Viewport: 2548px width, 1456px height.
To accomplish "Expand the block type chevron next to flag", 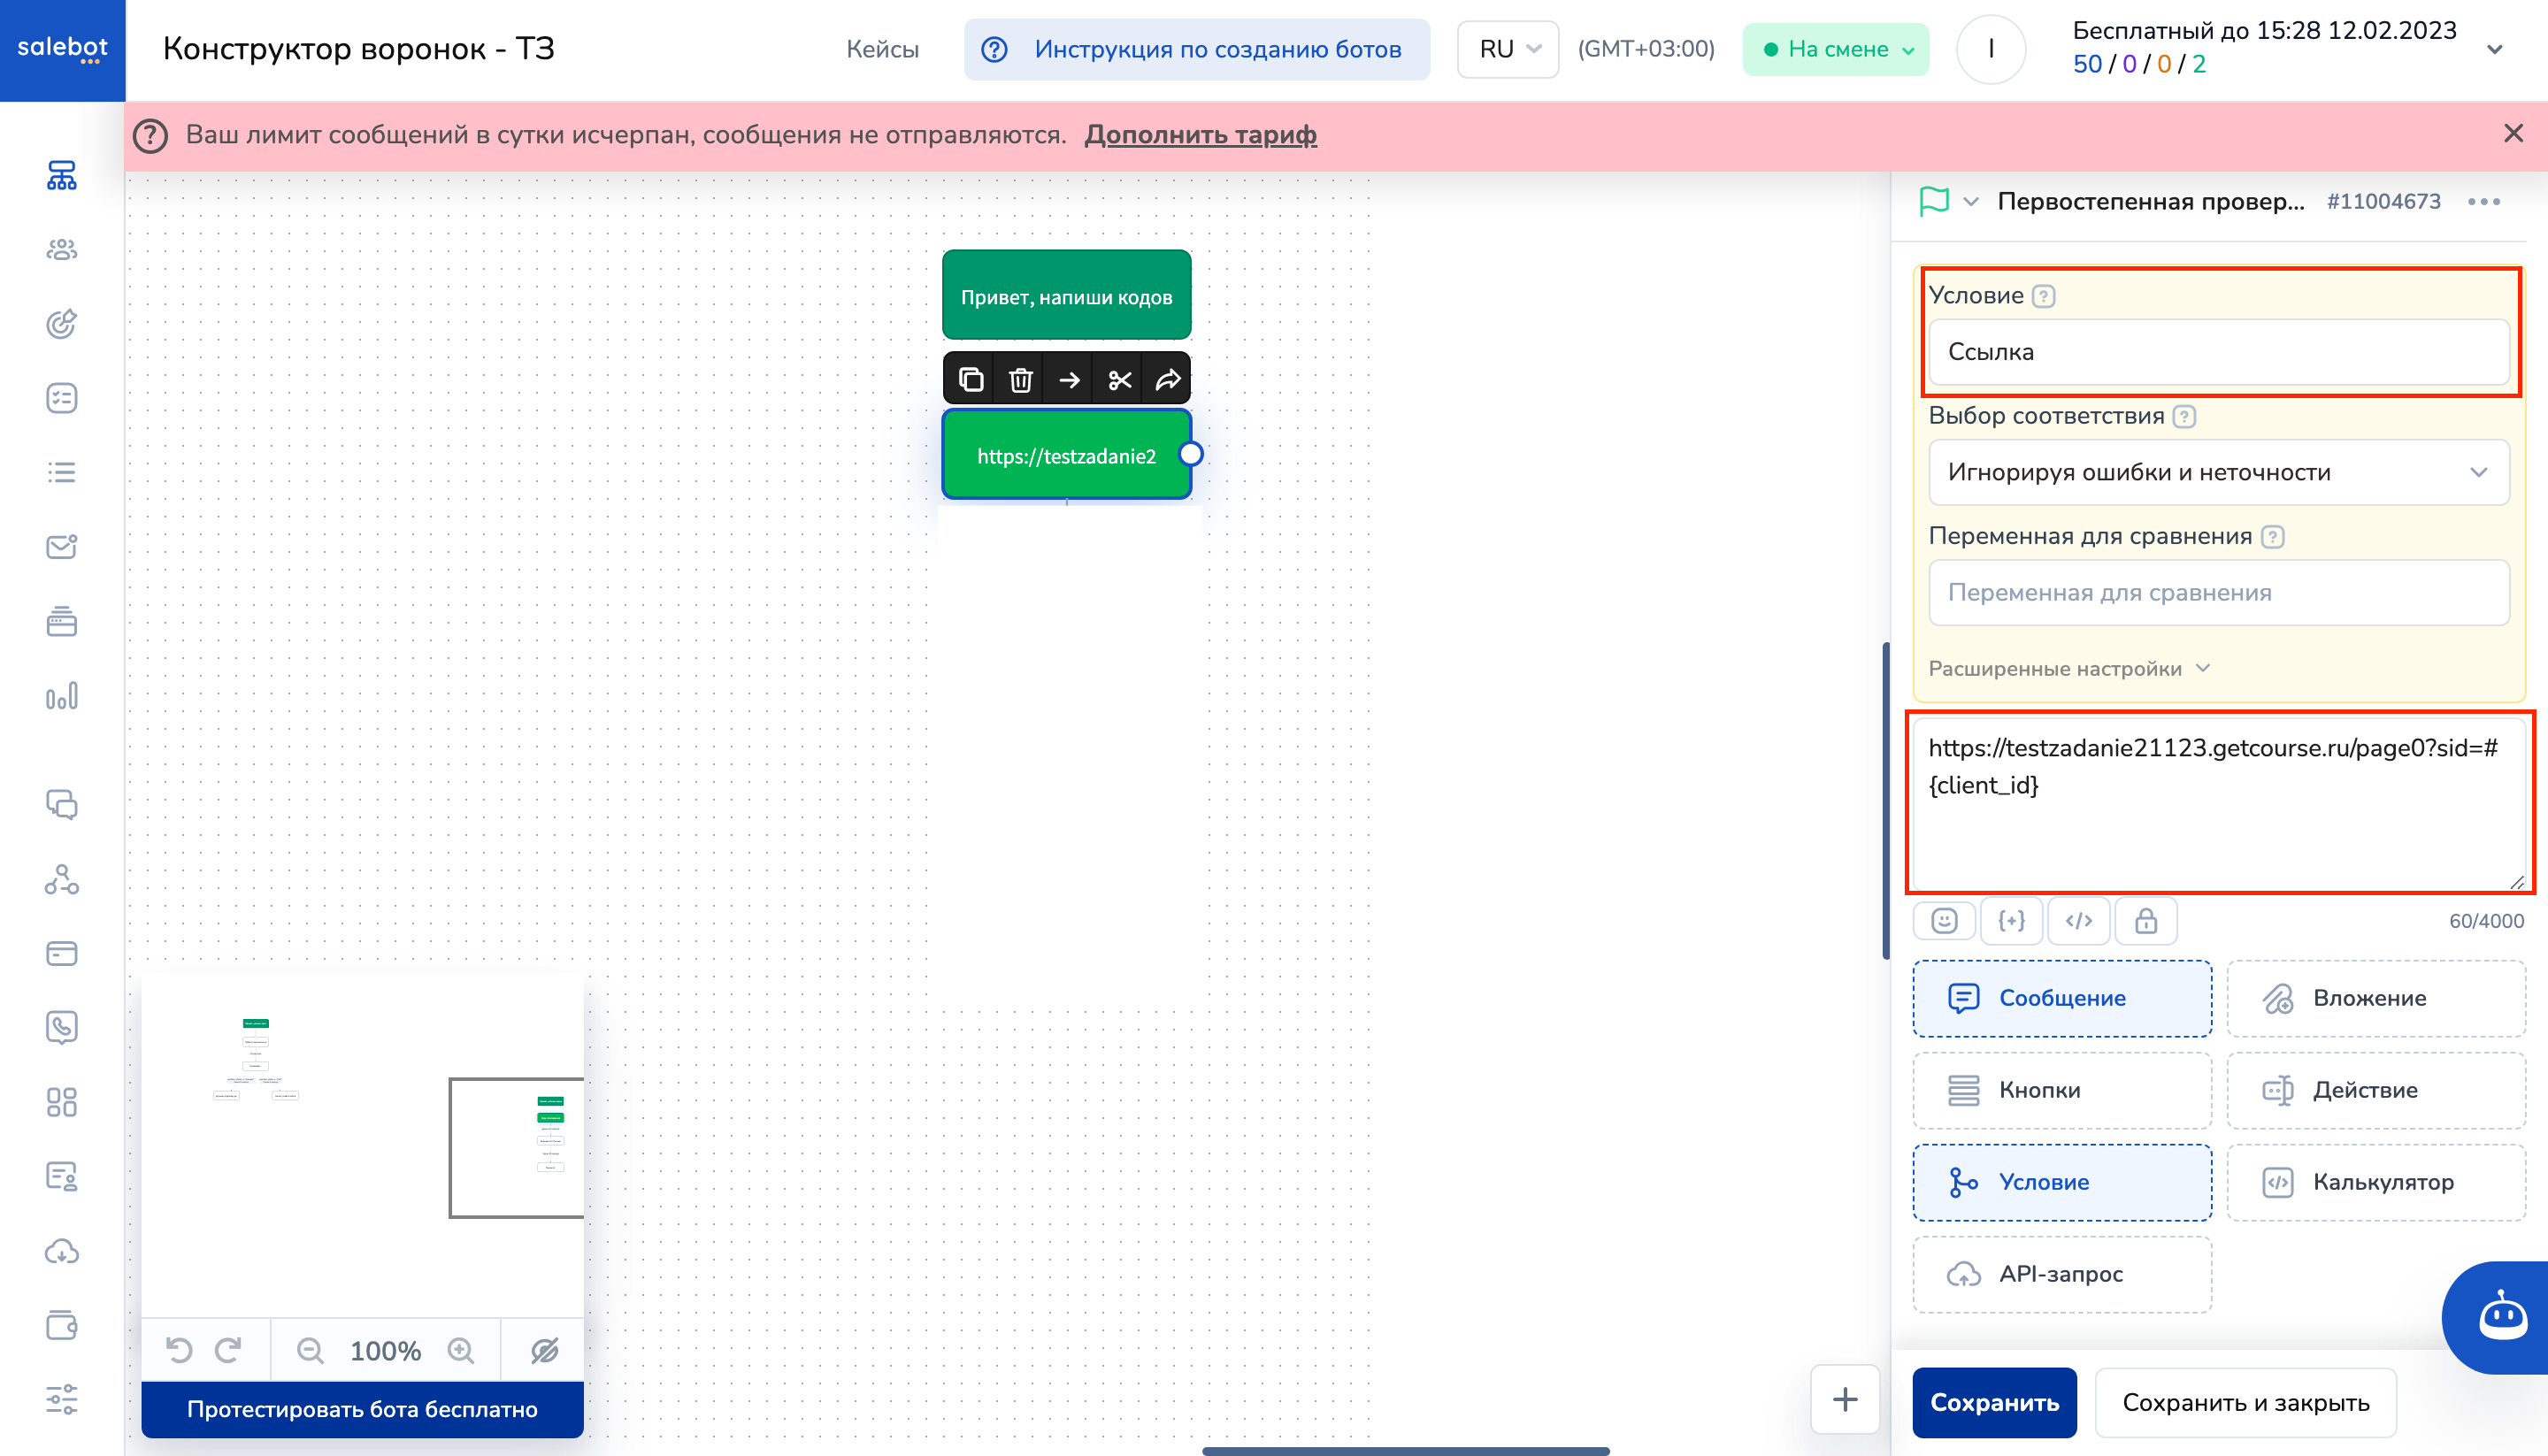I will 1971,202.
